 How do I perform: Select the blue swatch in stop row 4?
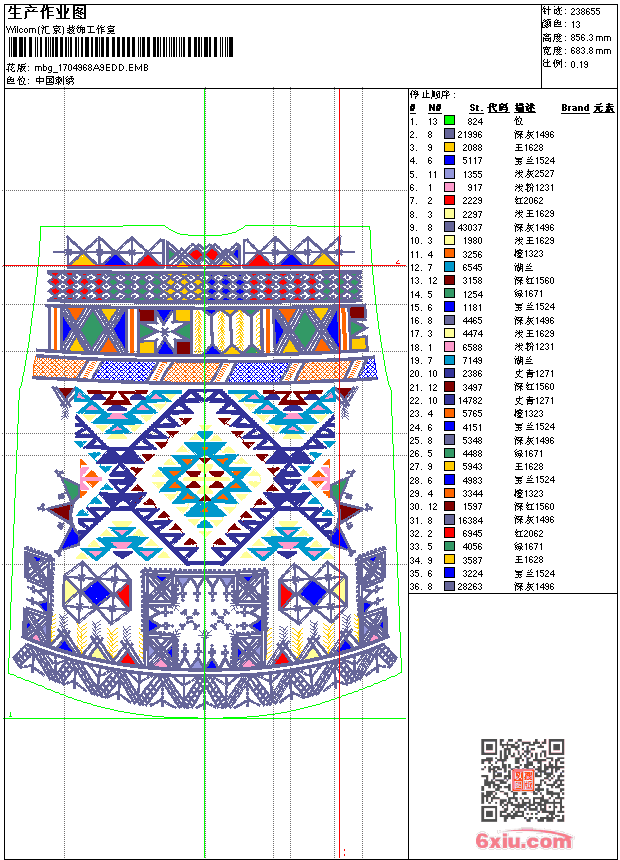(449, 160)
